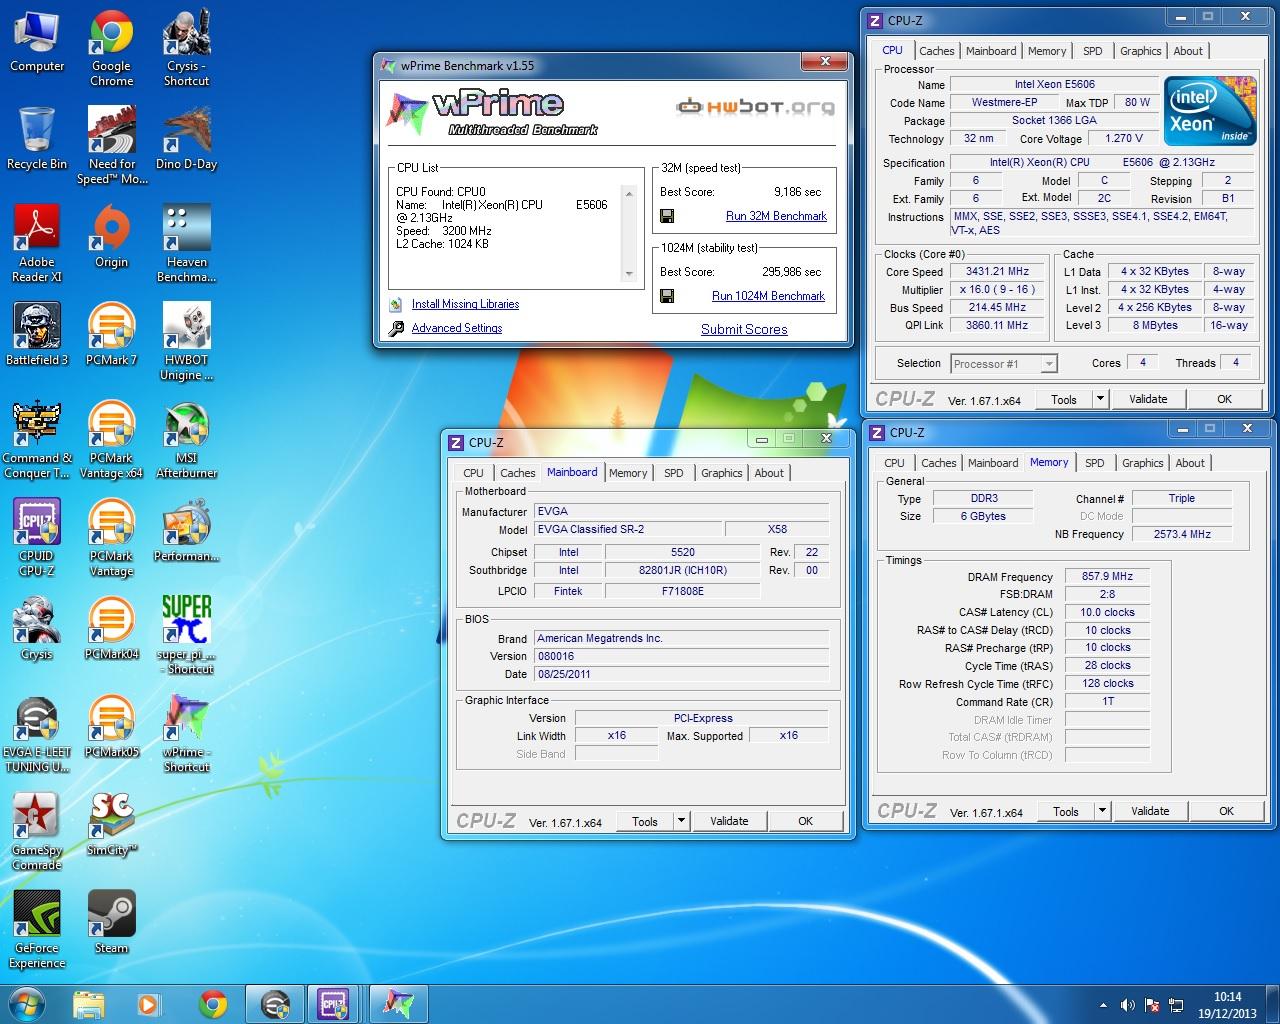Image resolution: width=1280 pixels, height=1024 pixels.
Task: Show hidden system tray icons
Action: coord(1103,1005)
